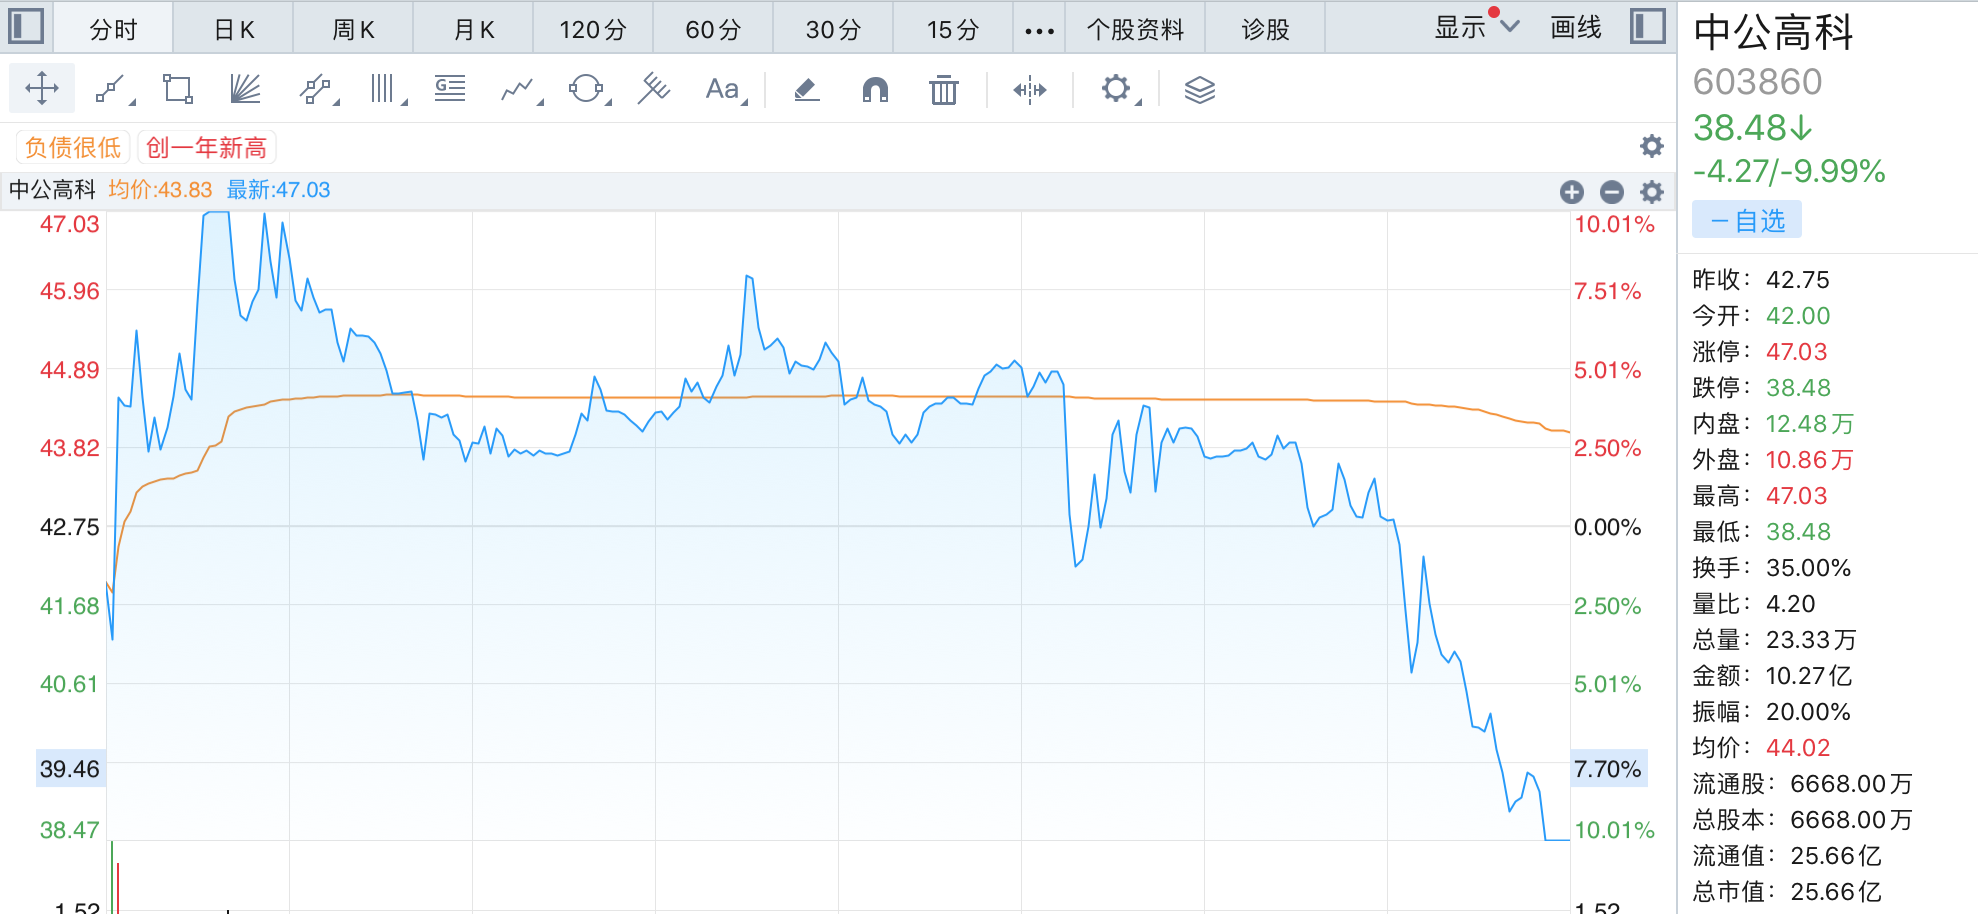Delete drawings with the trash icon
1978x914 pixels.
(943, 90)
